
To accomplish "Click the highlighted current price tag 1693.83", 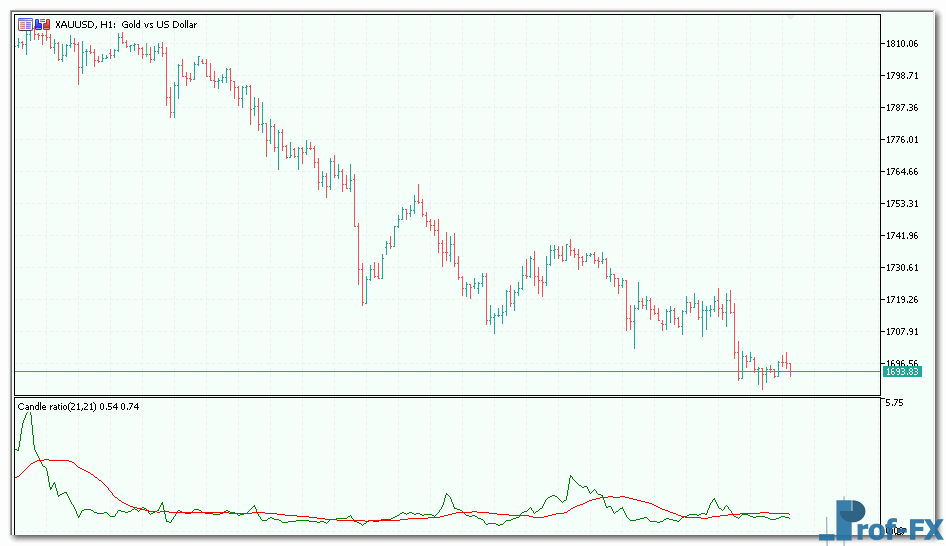I will pos(901,372).
